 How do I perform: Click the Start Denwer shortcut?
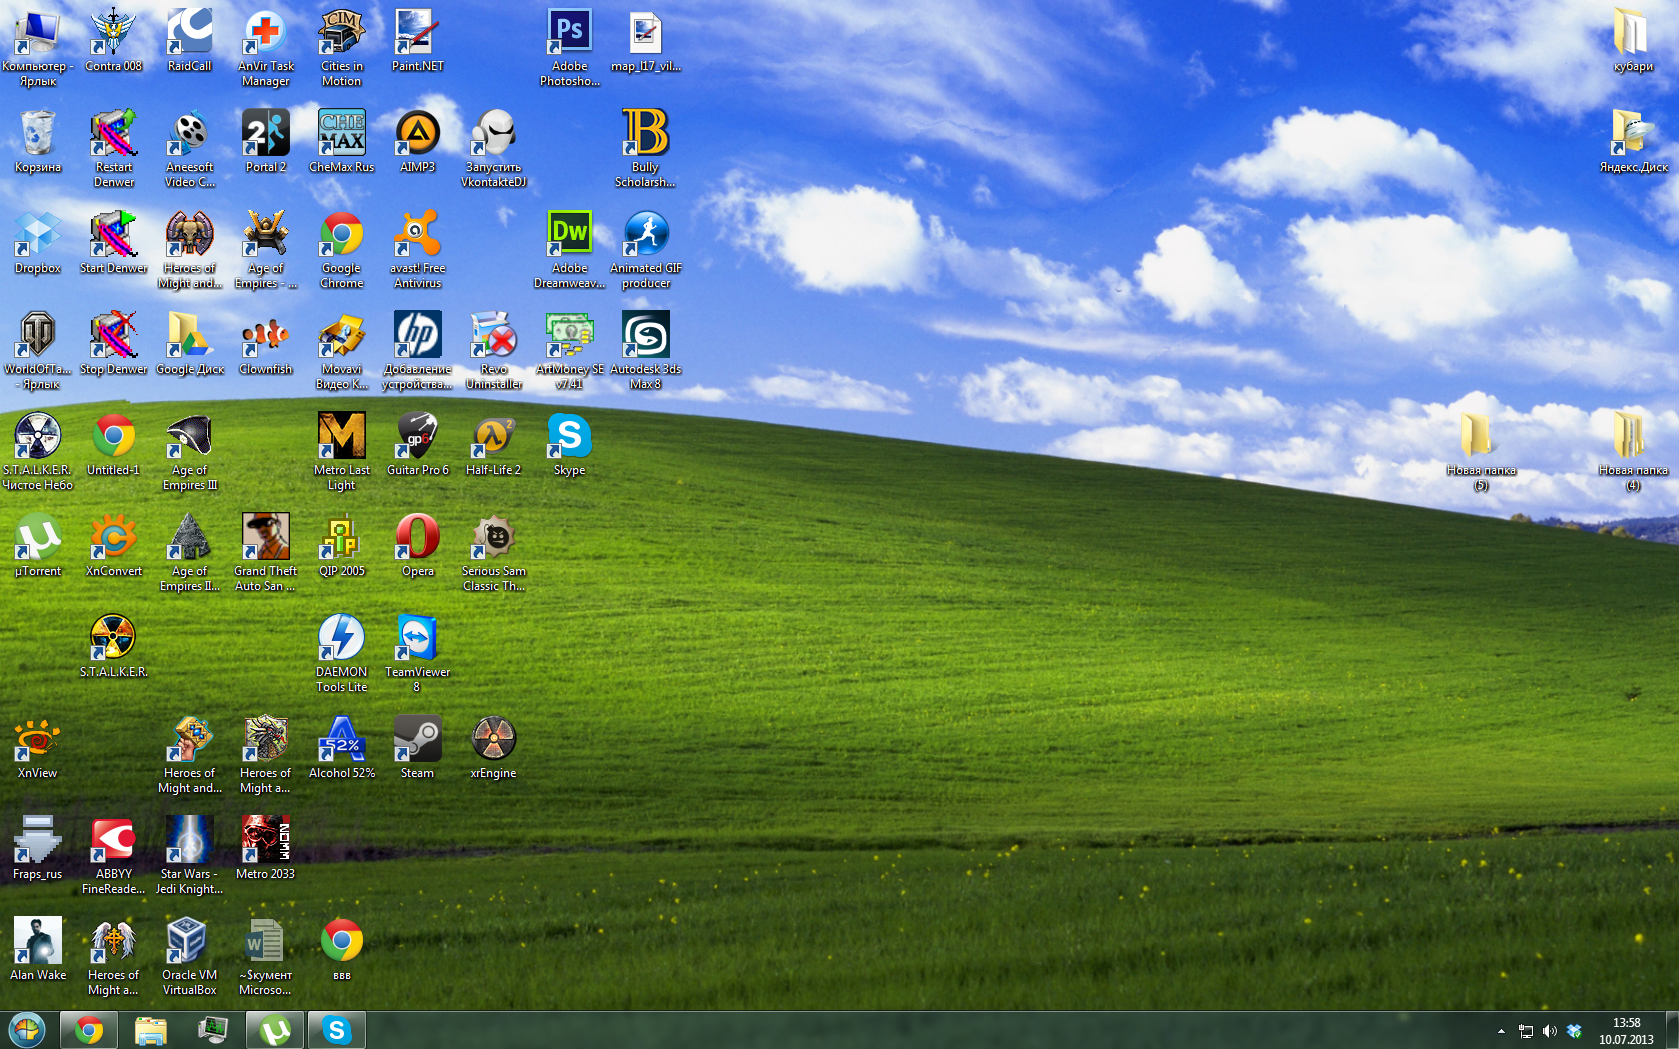coord(114,242)
